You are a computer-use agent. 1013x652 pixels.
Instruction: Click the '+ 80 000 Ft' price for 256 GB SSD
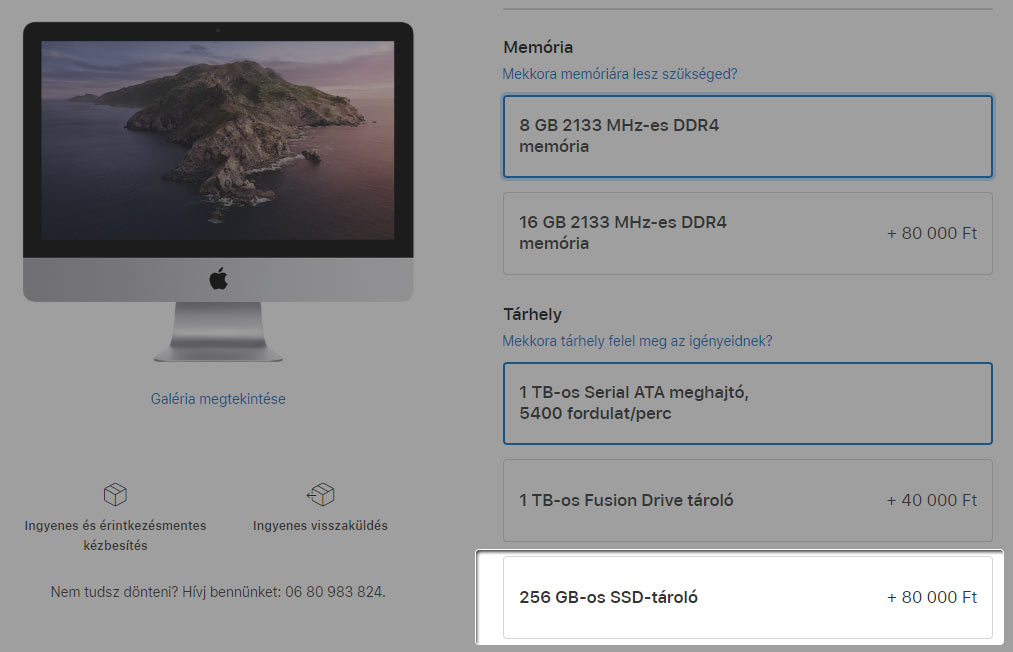coord(932,597)
